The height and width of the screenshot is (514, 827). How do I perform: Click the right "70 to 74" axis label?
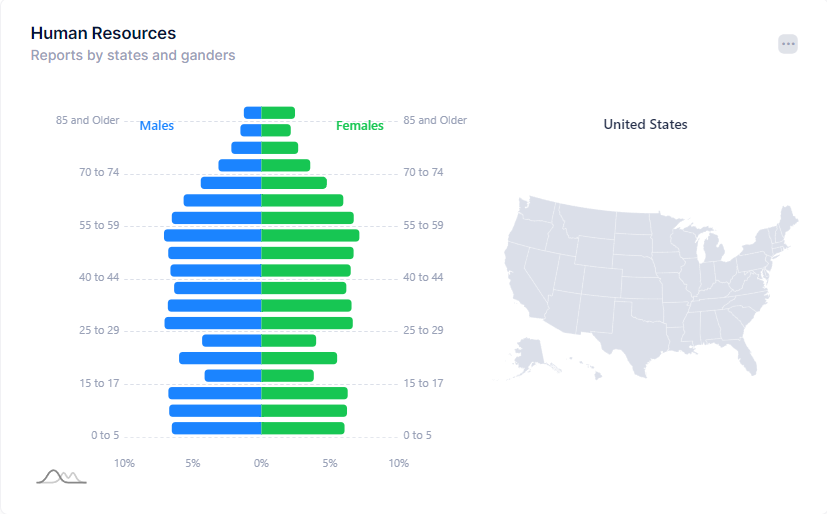[x=423, y=172]
